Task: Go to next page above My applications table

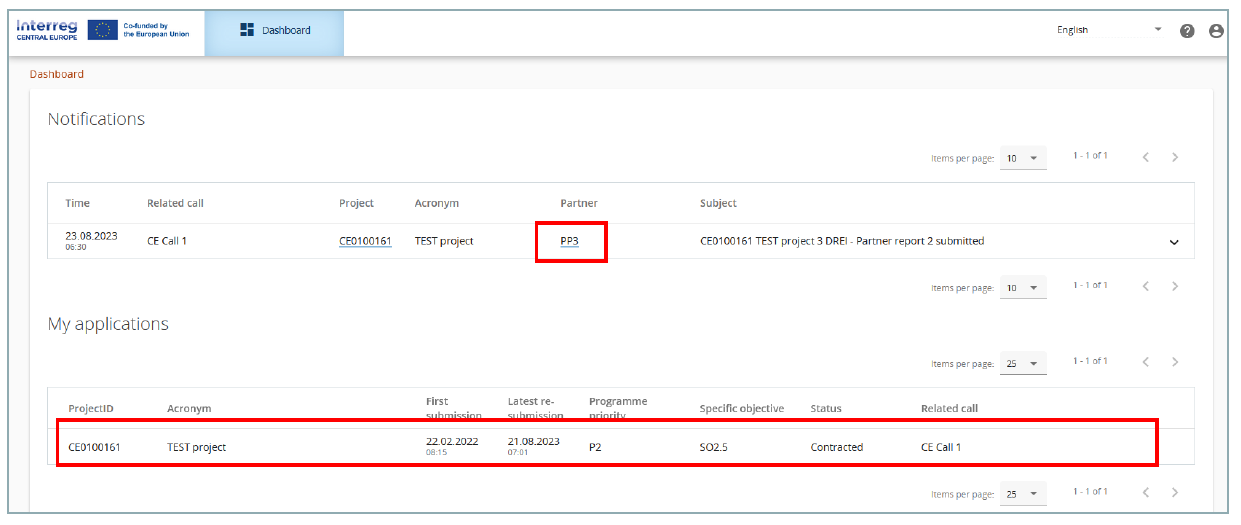Action: tap(1175, 362)
